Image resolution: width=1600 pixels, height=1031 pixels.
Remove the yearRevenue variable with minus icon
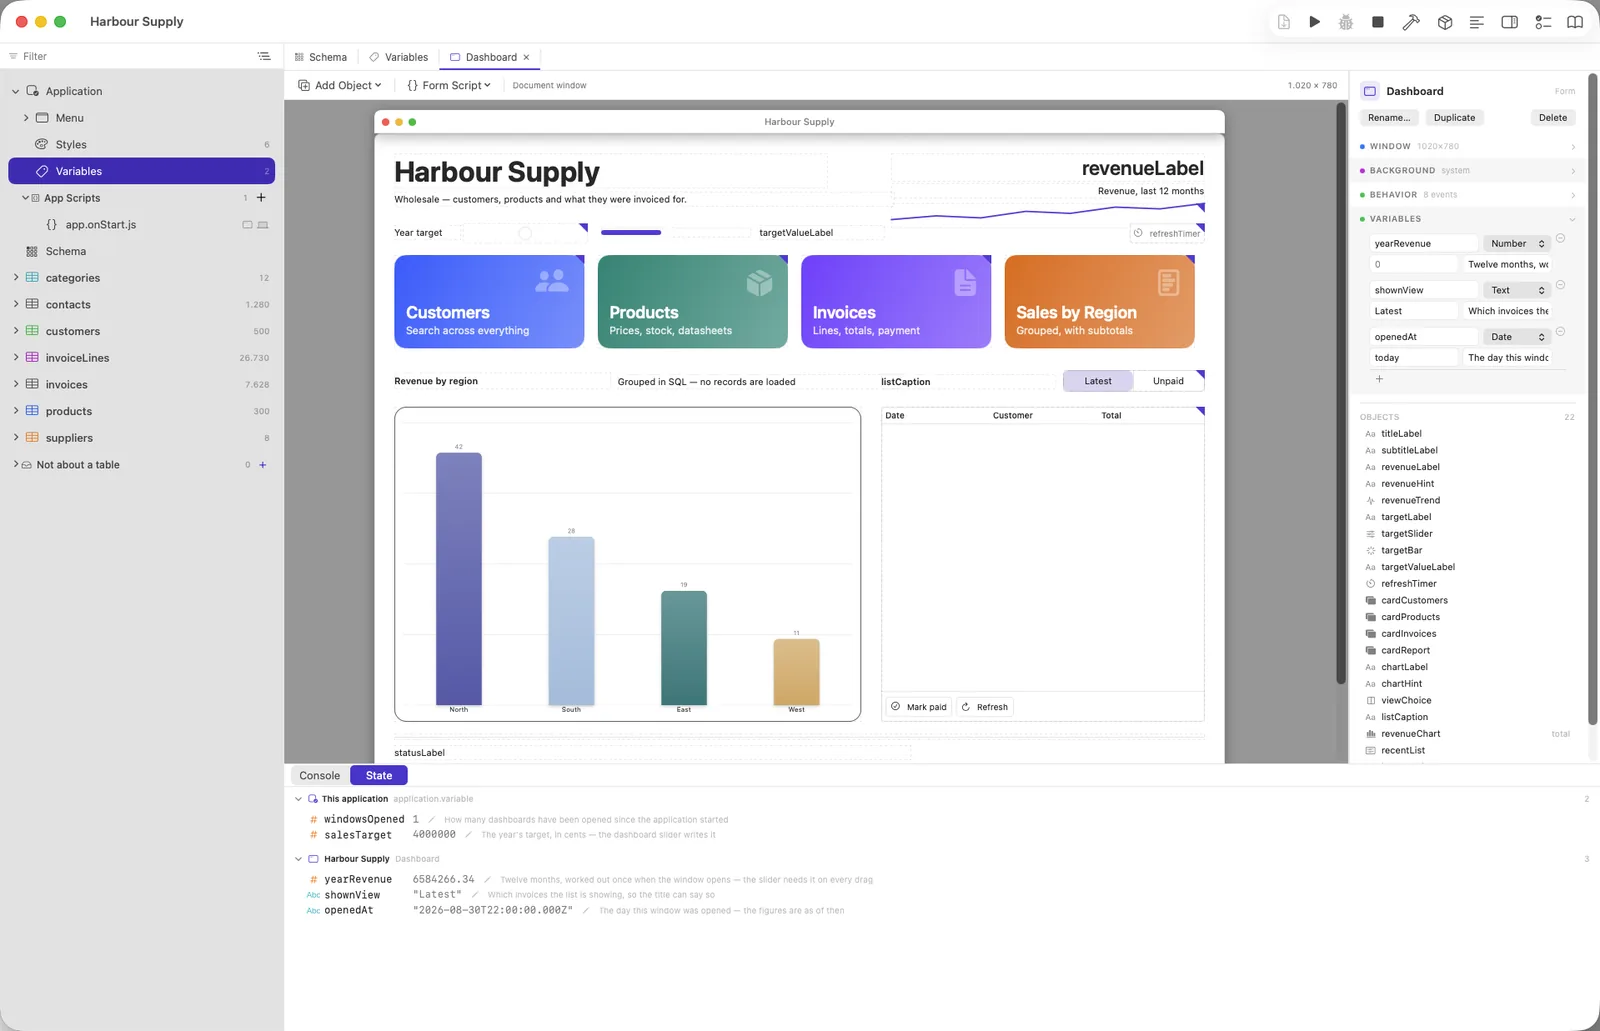point(1560,239)
